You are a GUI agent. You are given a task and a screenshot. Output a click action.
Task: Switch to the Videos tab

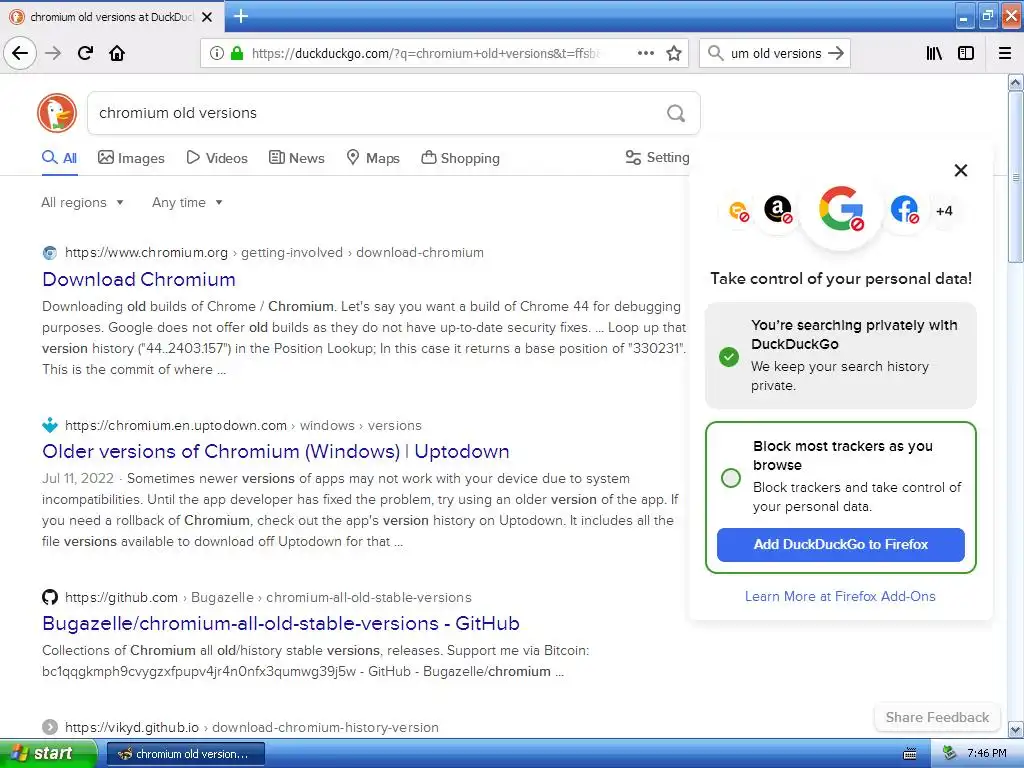(x=217, y=158)
